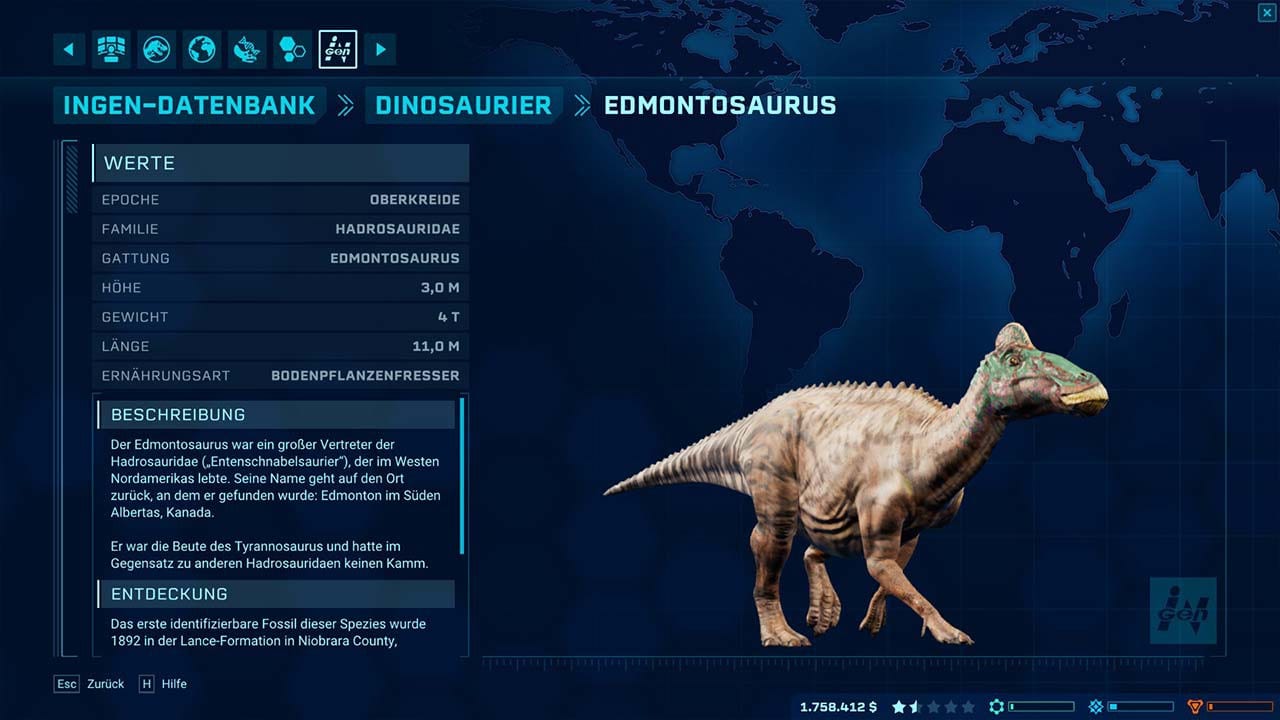
Task: Click the Dinosaurier breadcrumb
Action: (463, 105)
